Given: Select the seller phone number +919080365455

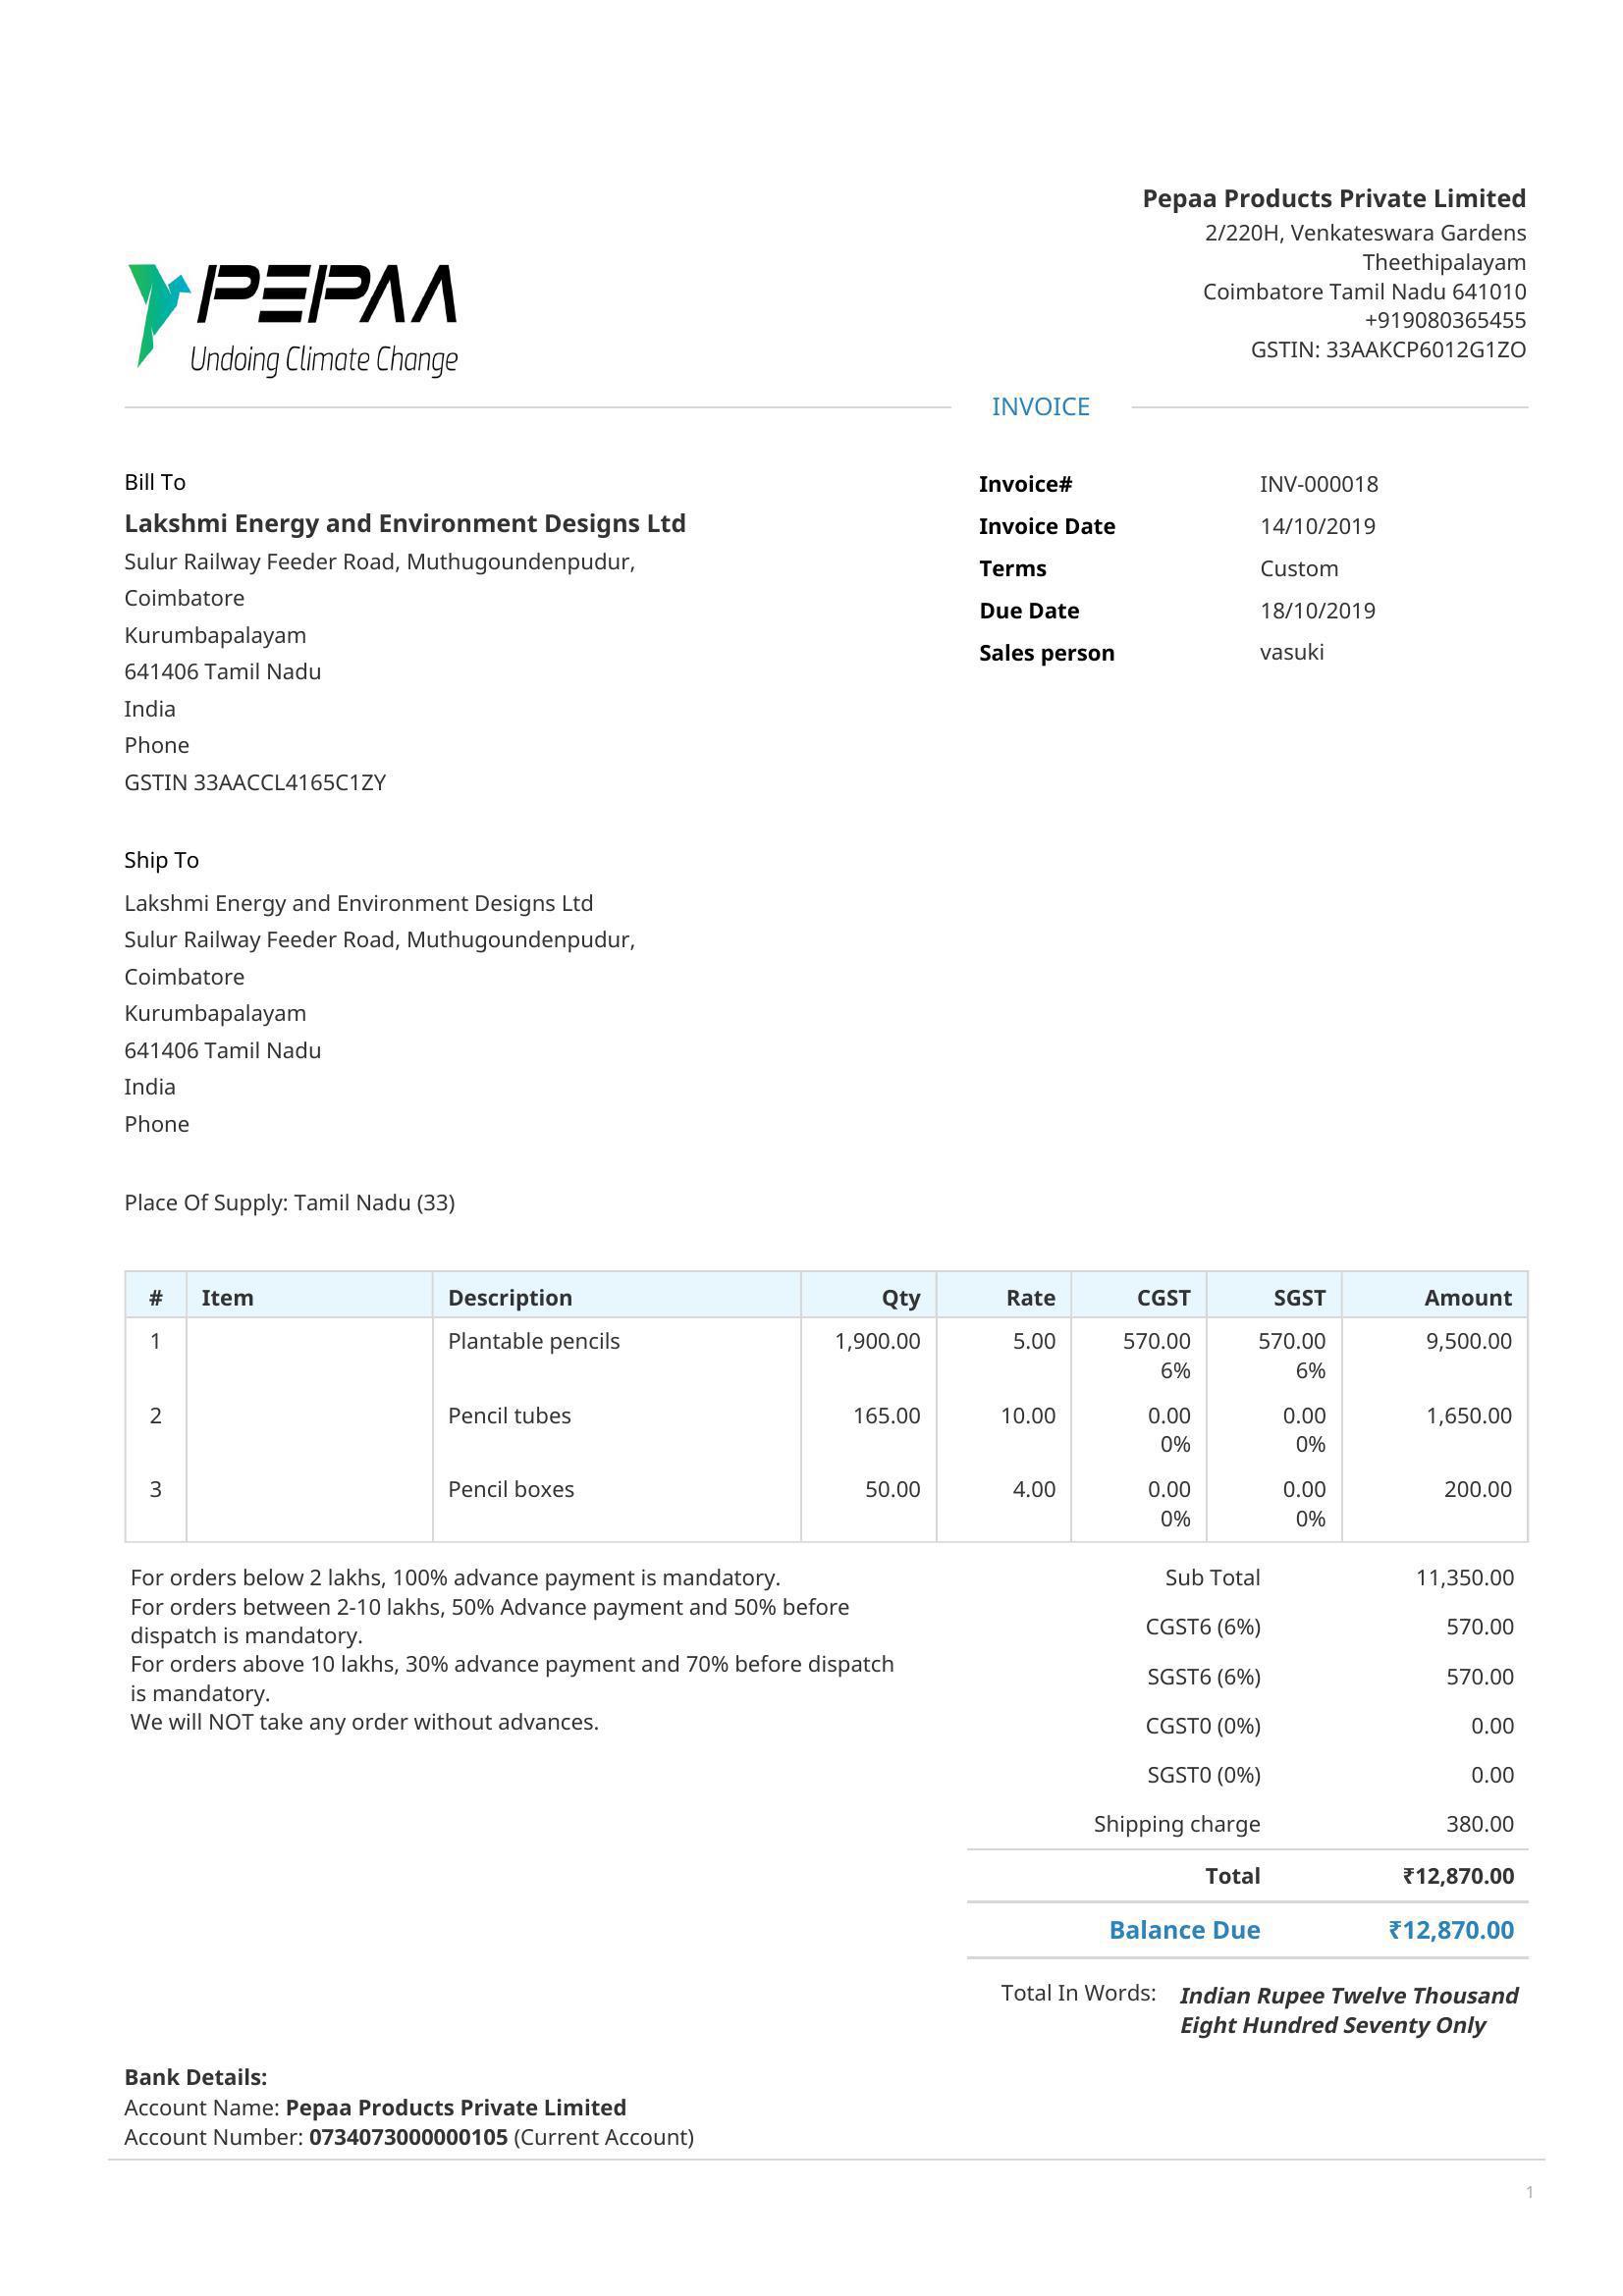Looking at the screenshot, I should tap(1444, 320).
